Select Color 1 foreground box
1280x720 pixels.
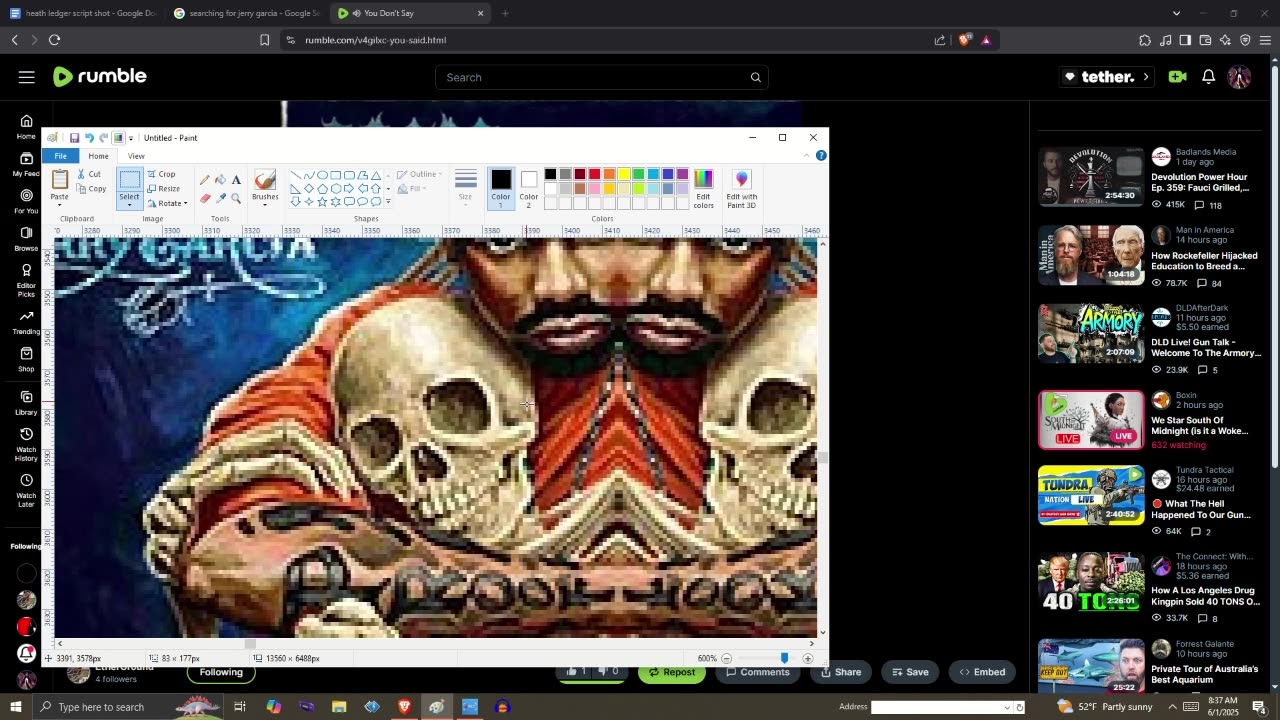[501, 186]
